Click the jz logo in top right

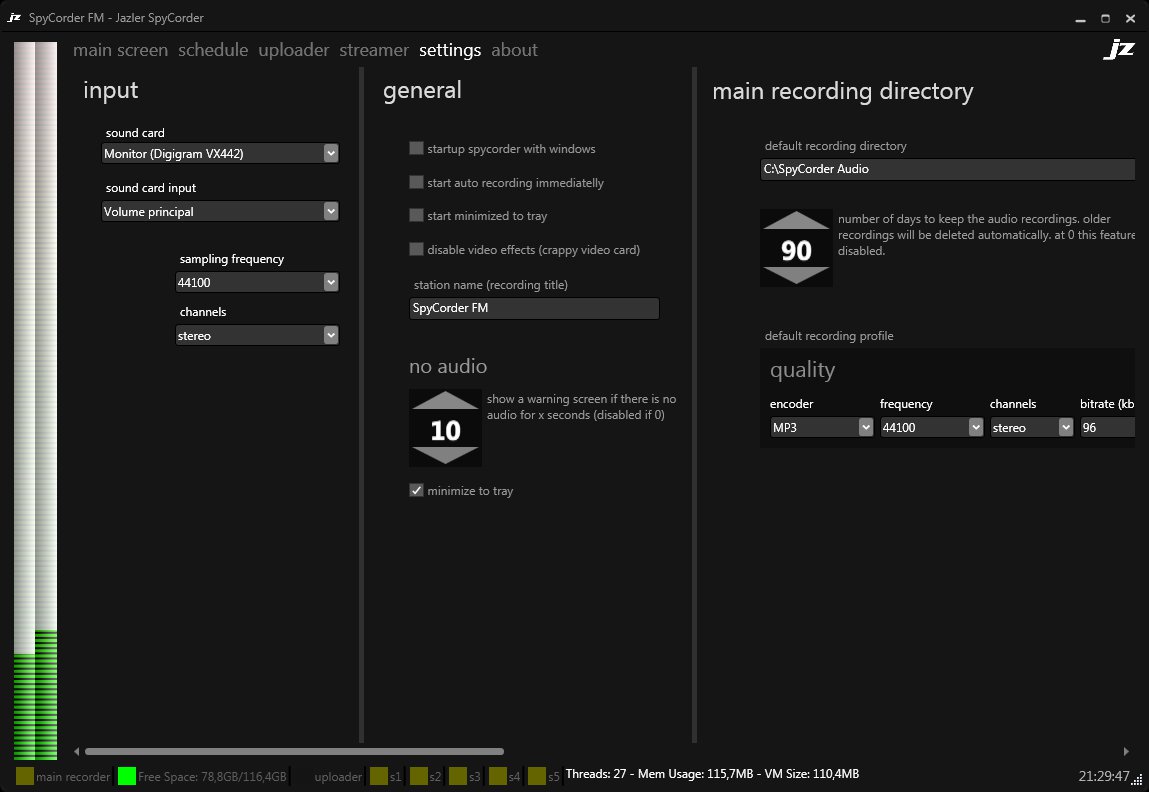1118,50
